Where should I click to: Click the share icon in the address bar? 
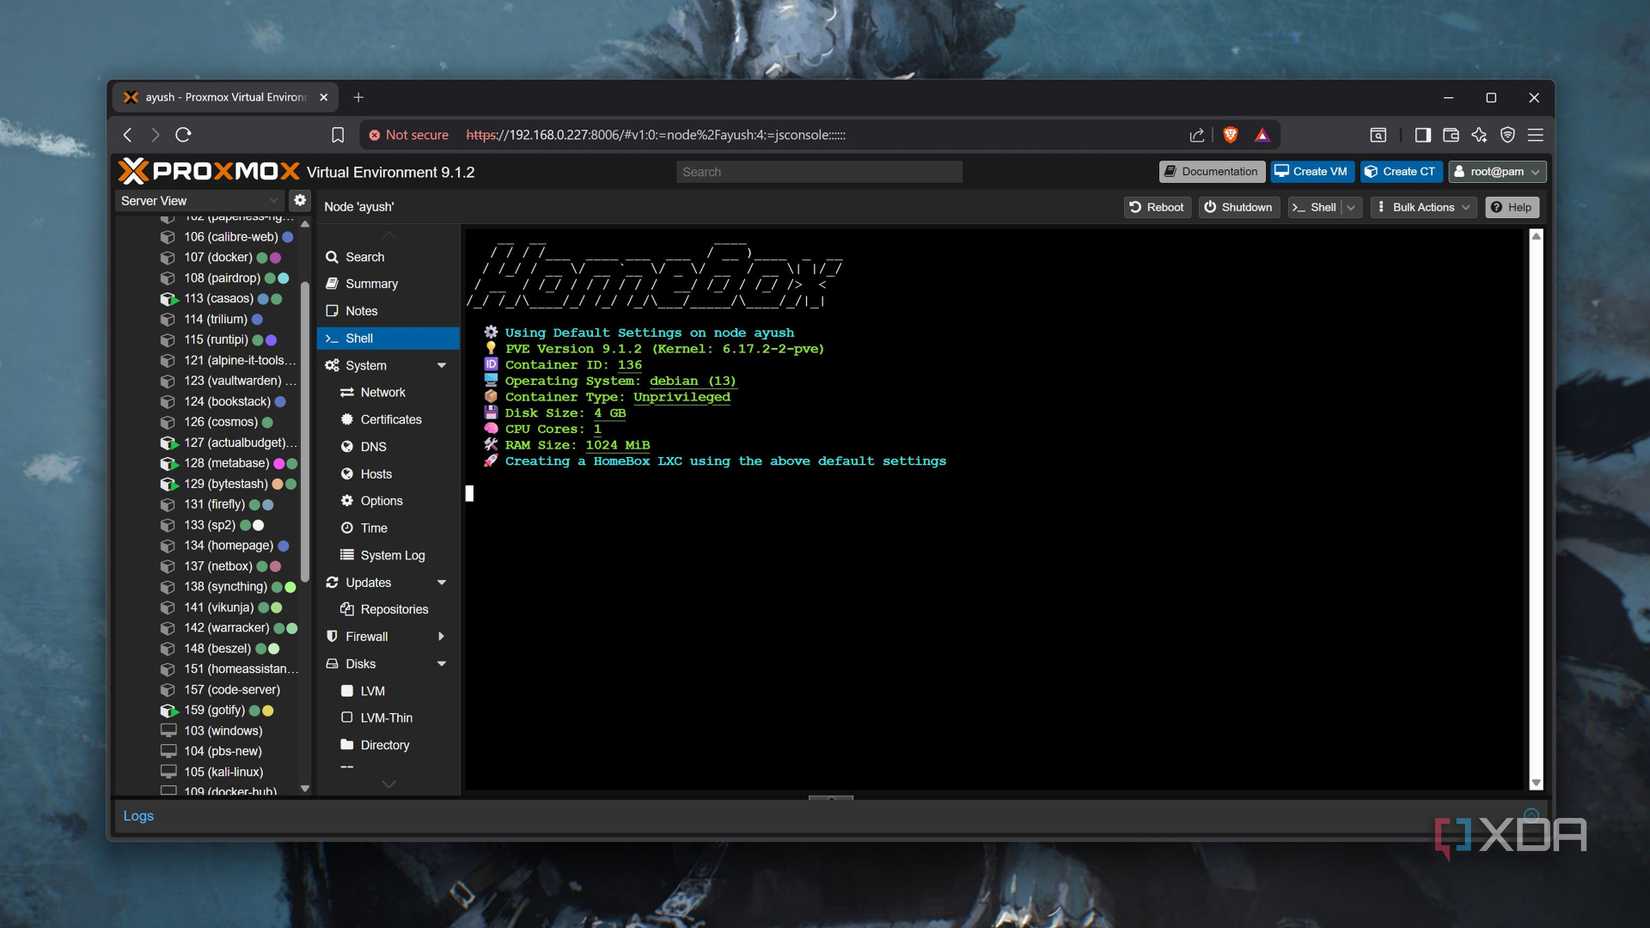(x=1196, y=135)
